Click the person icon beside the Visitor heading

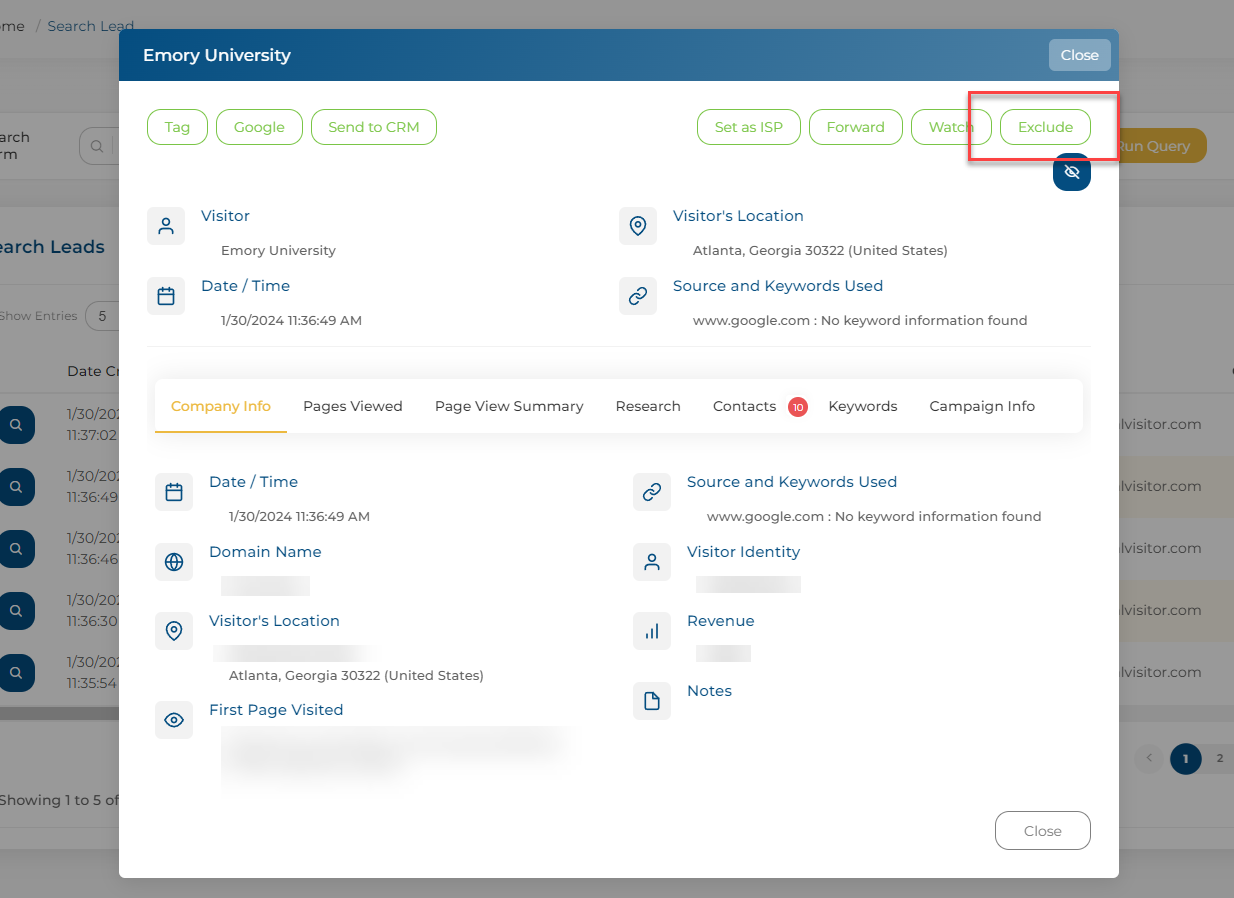click(166, 226)
